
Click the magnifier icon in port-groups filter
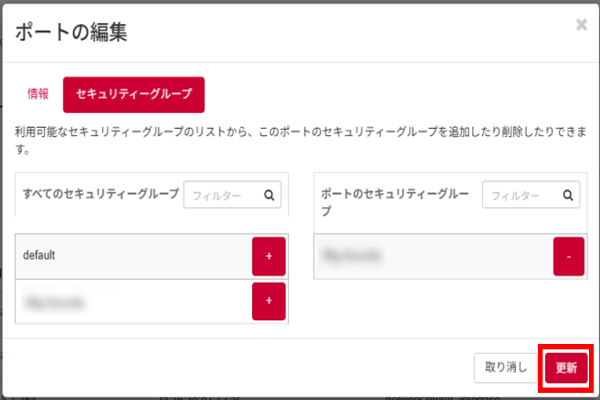[567, 195]
